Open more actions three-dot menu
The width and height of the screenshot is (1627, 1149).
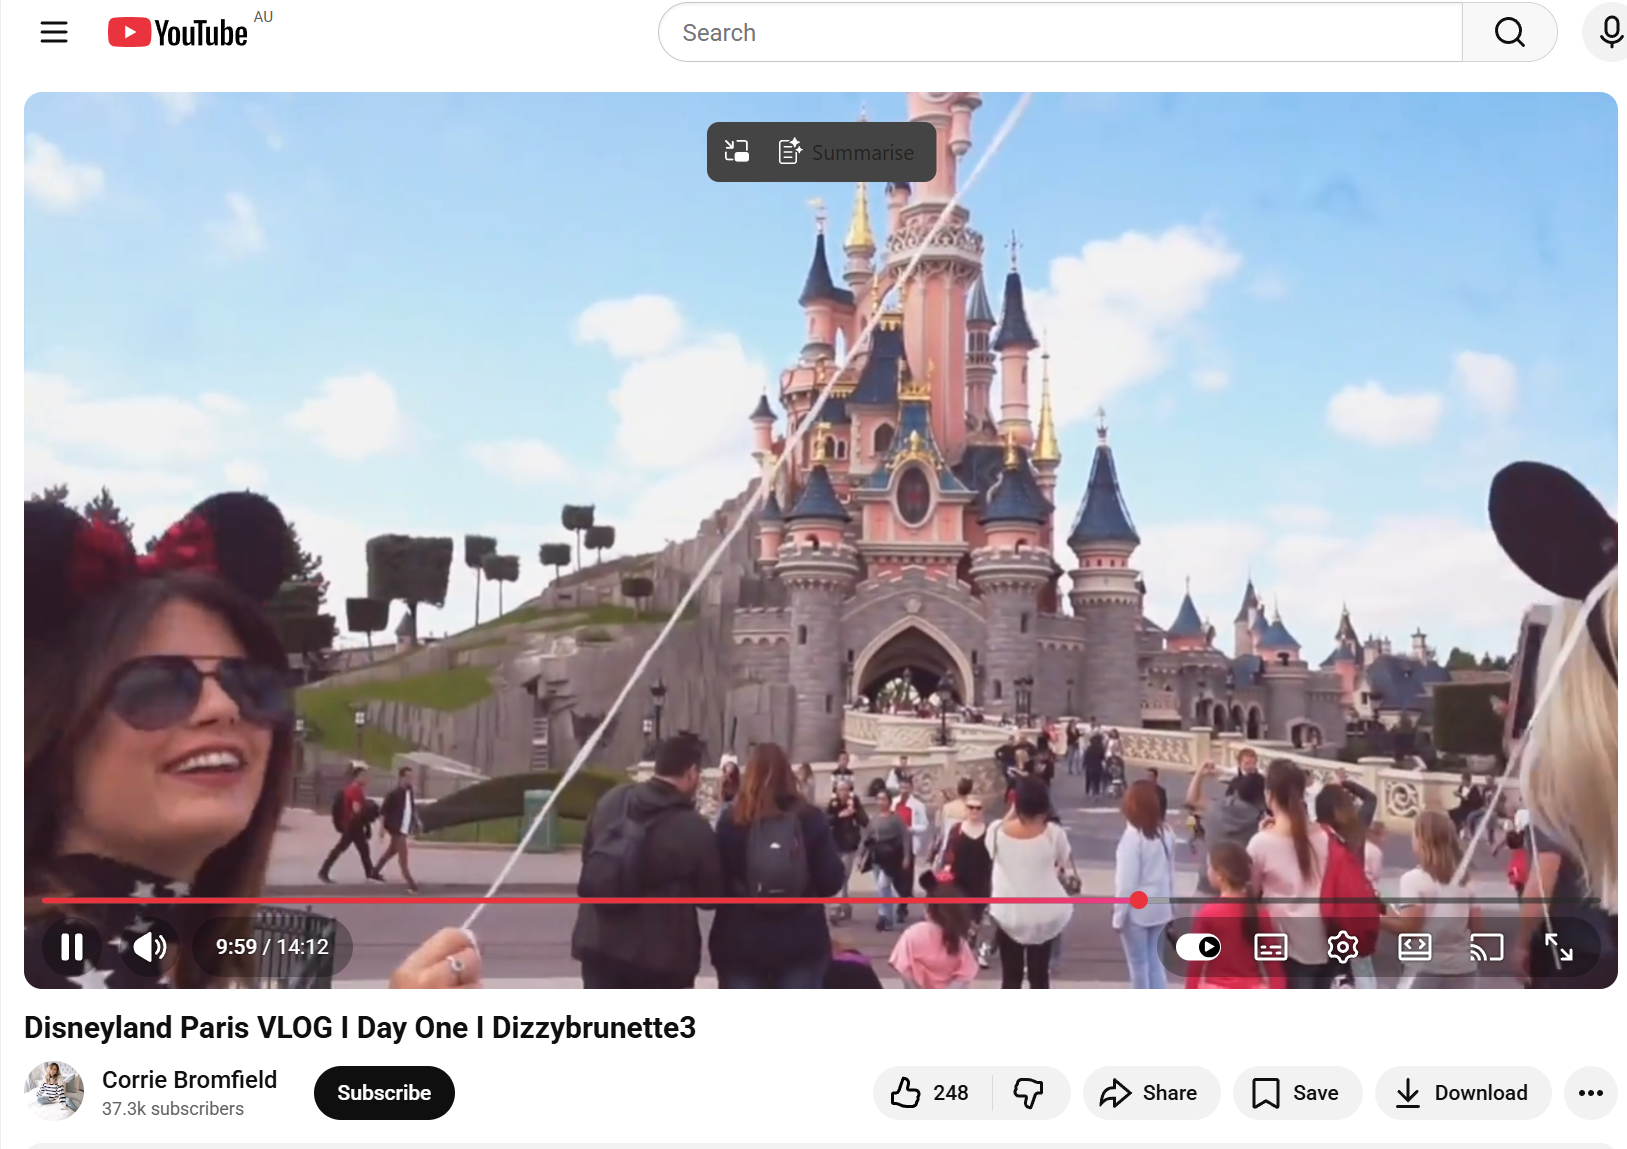[1591, 1093]
